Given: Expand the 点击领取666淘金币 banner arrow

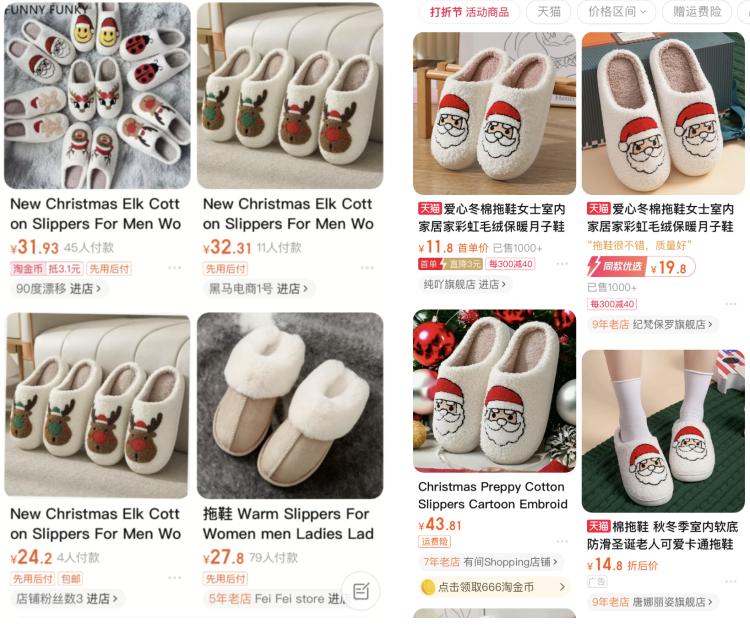Looking at the screenshot, I should [562, 587].
